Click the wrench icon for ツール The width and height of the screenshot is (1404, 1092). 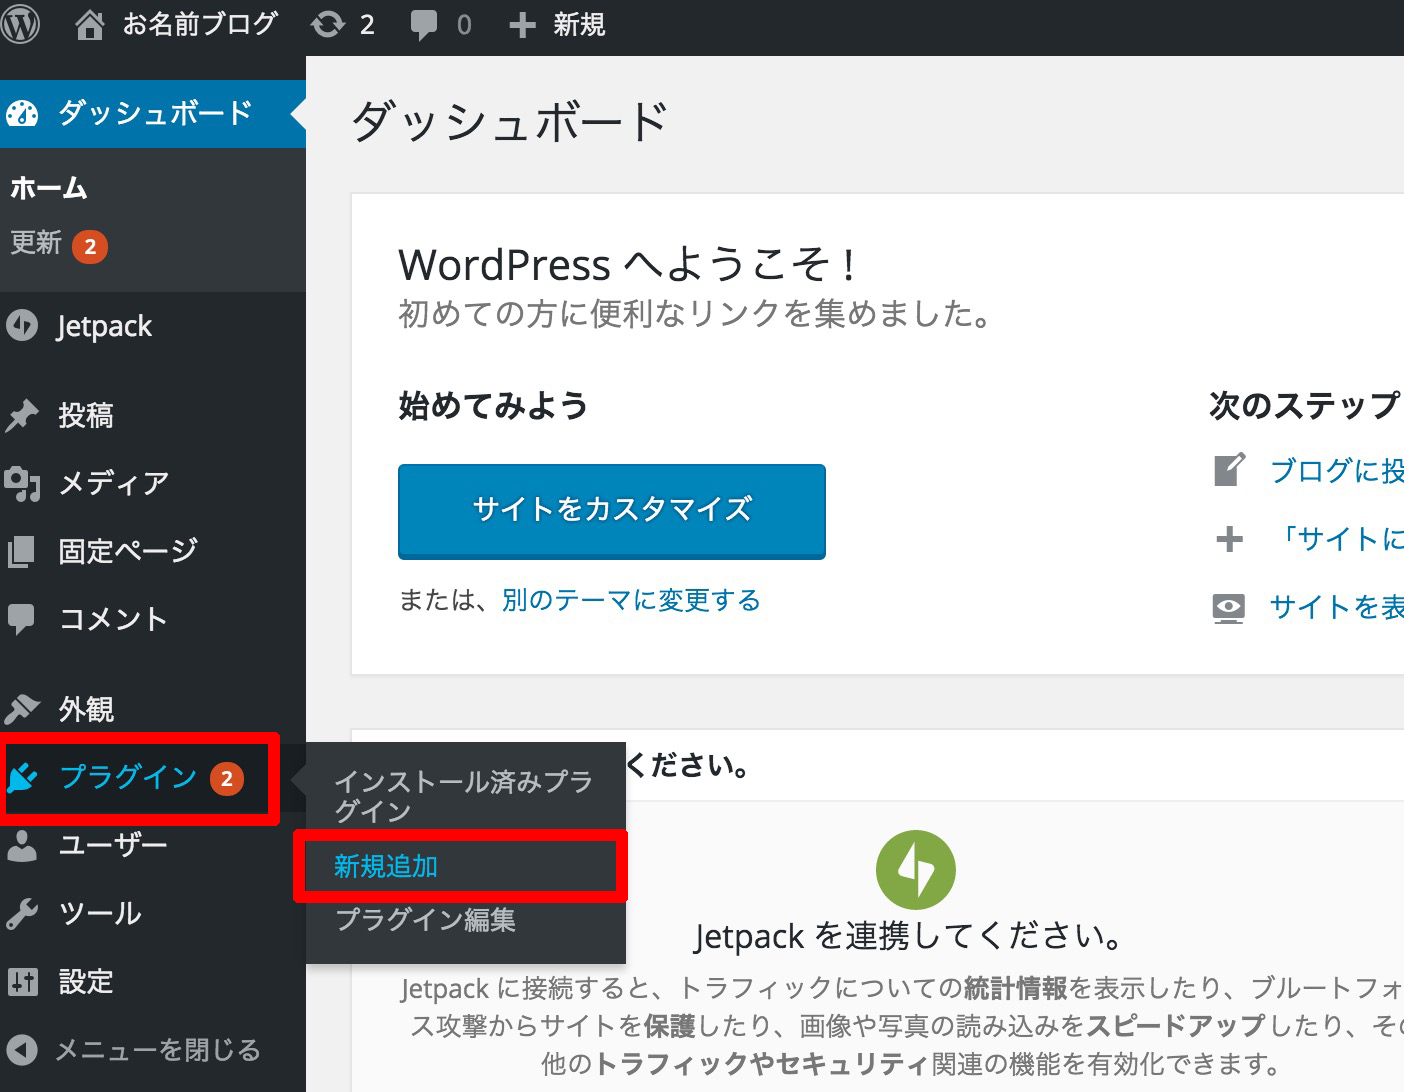click(x=22, y=914)
